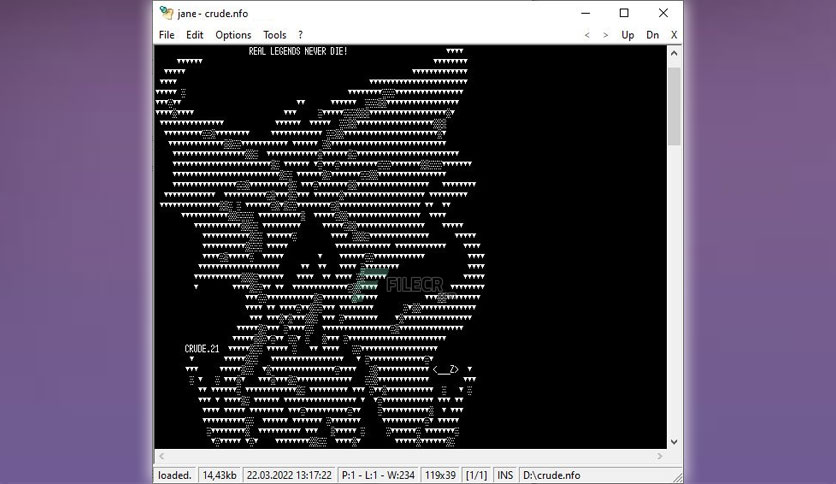Click the '119x39' status entry
Screen dimensions: 836x484
(x=440, y=475)
